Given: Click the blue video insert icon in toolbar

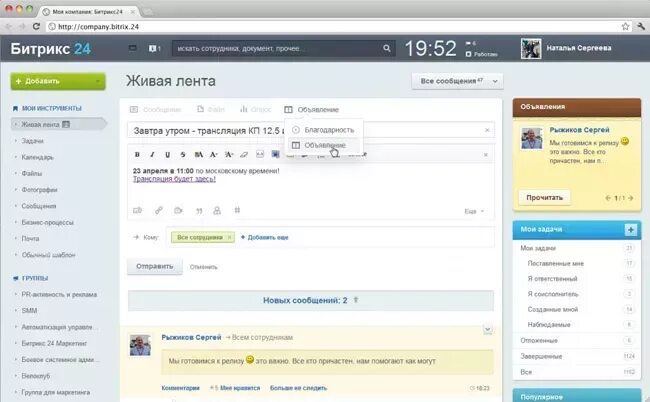Looking at the screenshot, I should (x=275, y=154).
